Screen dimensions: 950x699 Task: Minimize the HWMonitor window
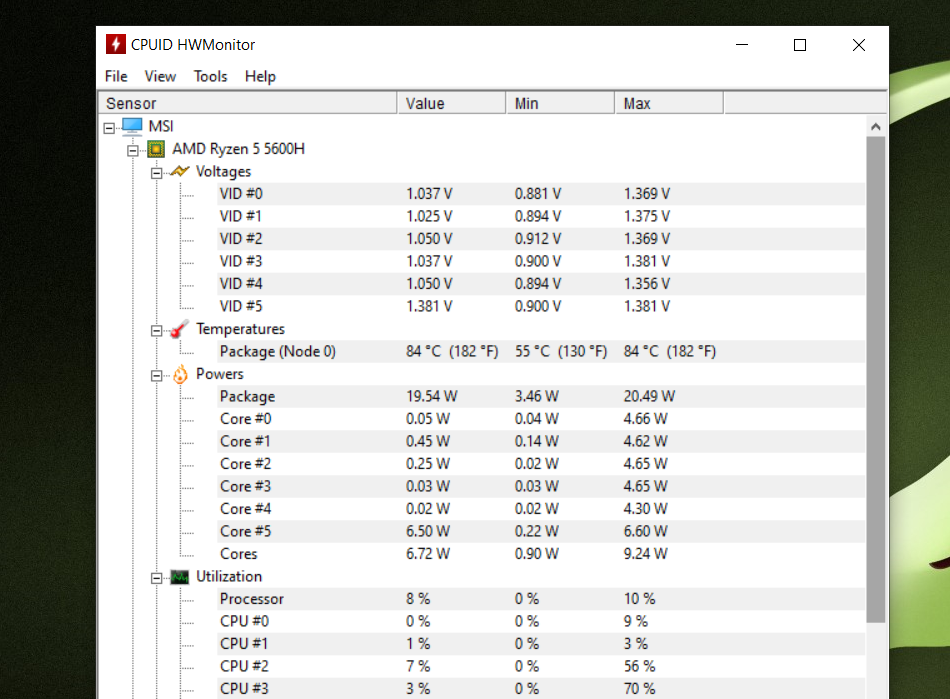tap(742, 45)
